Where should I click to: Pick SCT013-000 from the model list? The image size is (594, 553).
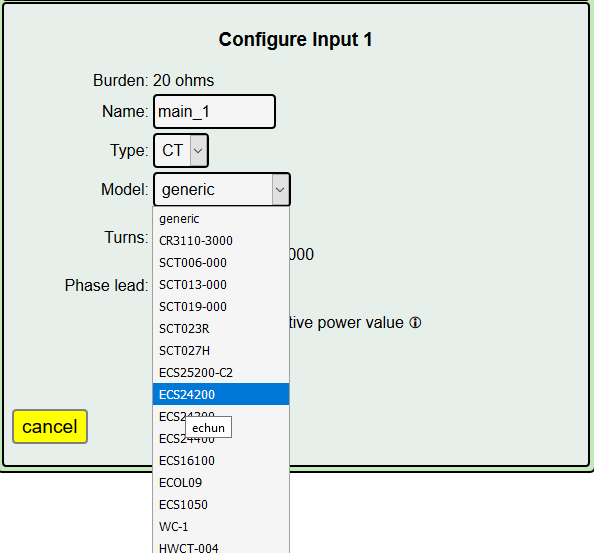pos(221,284)
